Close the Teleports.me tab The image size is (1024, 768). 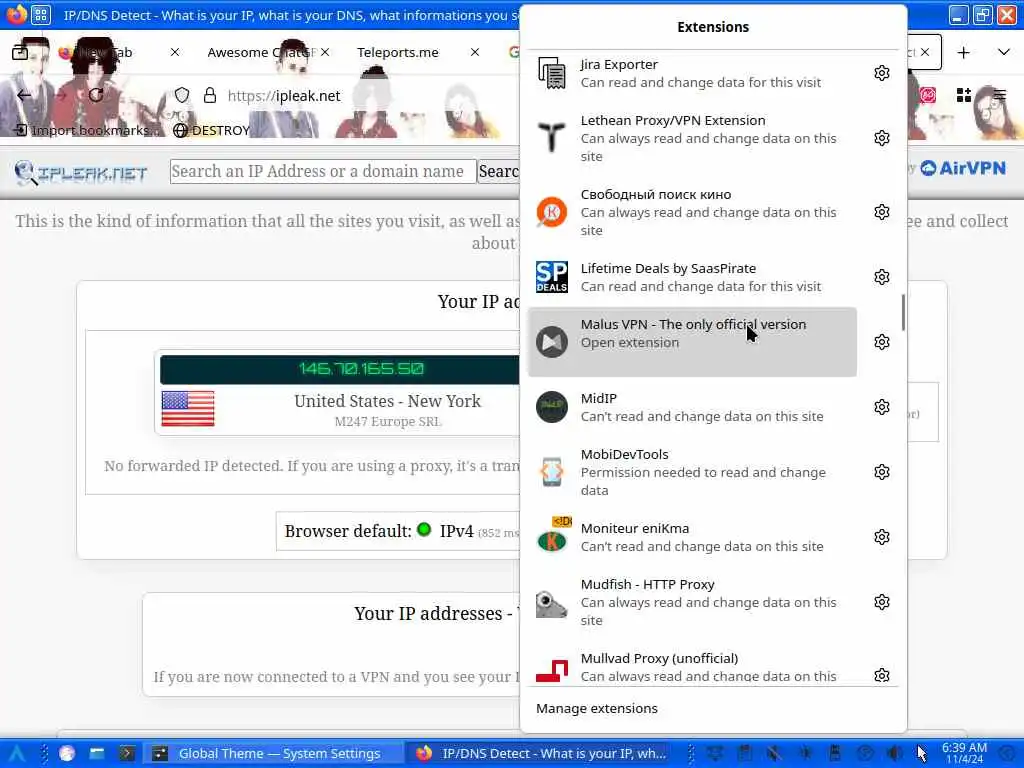pos(475,52)
